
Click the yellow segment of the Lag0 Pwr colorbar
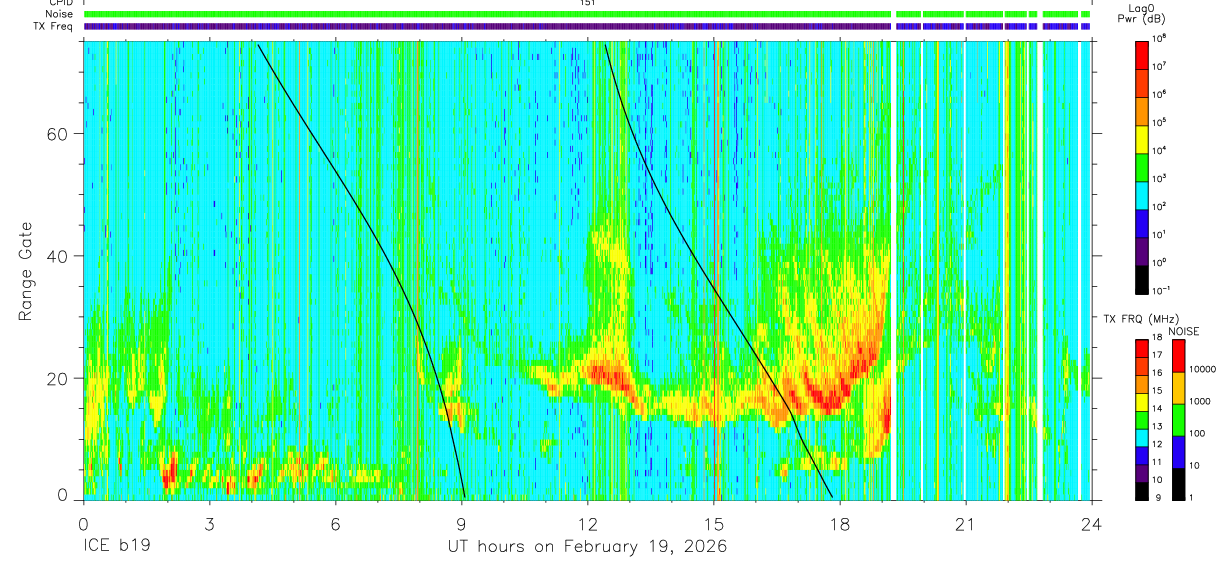(x=1141, y=139)
